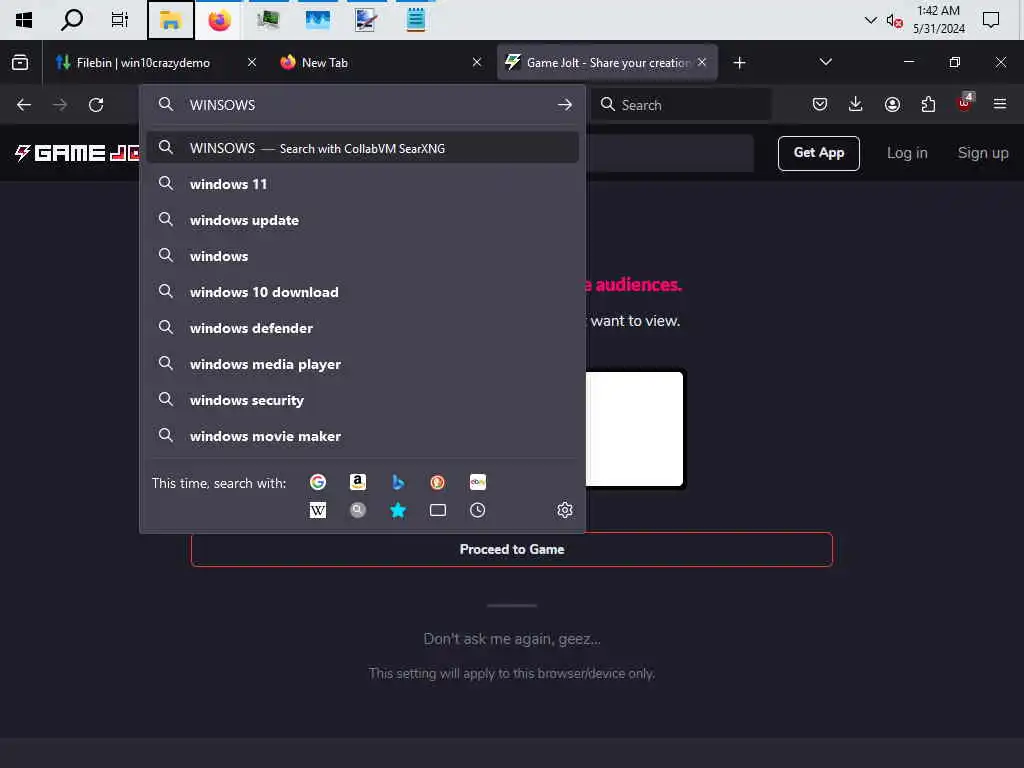Image resolution: width=1024 pixels, height=768 pixels.
Task: Open Windows taskbar search
Action: pos(72,20)
